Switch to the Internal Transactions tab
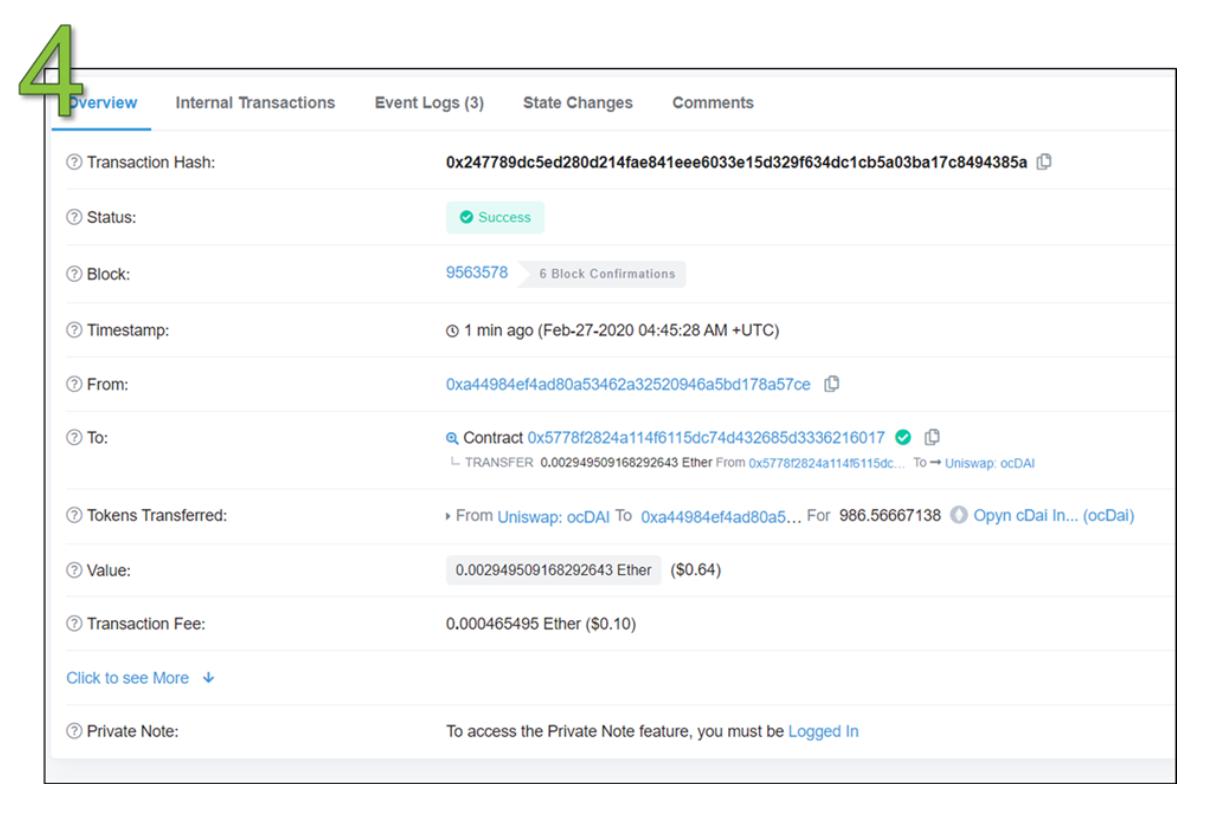 [255, 103]
